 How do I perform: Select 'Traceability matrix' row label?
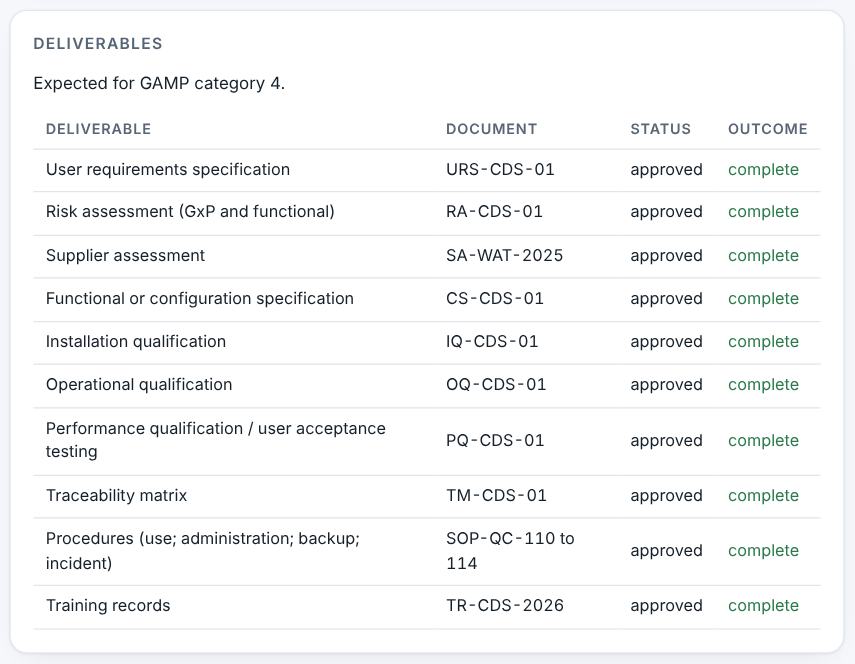click(x=116, y=496)
